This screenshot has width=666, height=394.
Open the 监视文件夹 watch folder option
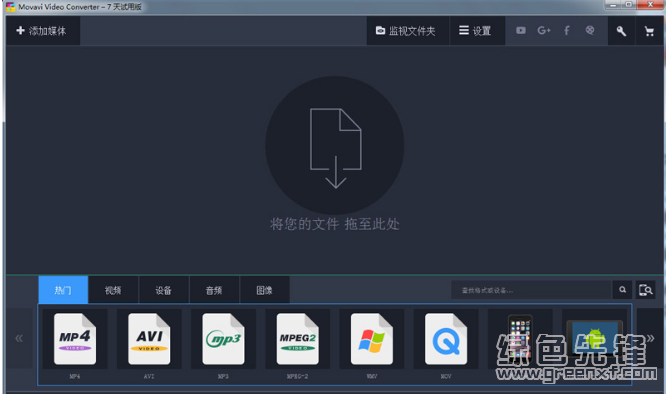point(407,31)
